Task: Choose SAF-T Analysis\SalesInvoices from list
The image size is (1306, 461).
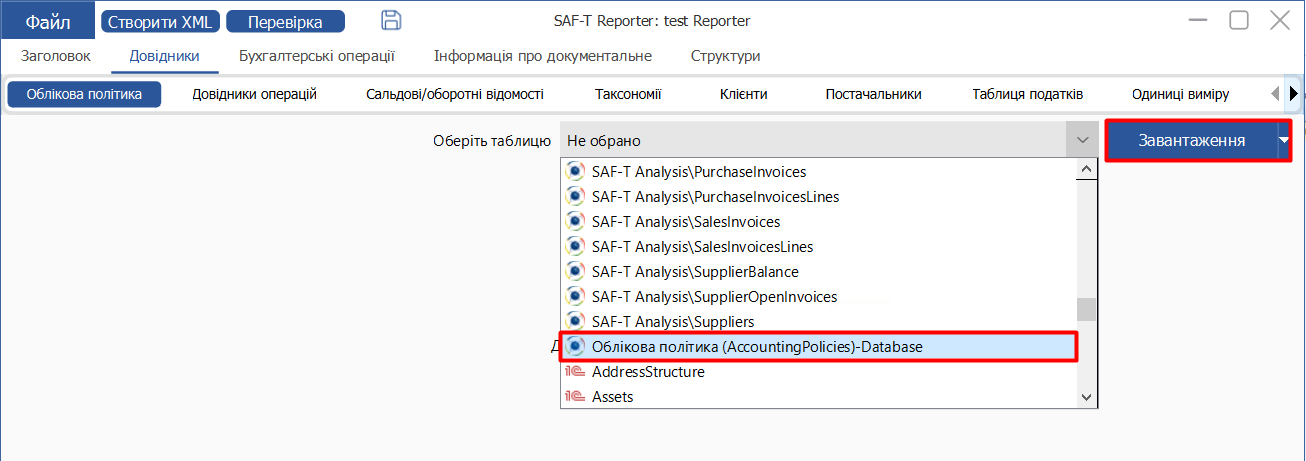Action: tap(817, 221)
